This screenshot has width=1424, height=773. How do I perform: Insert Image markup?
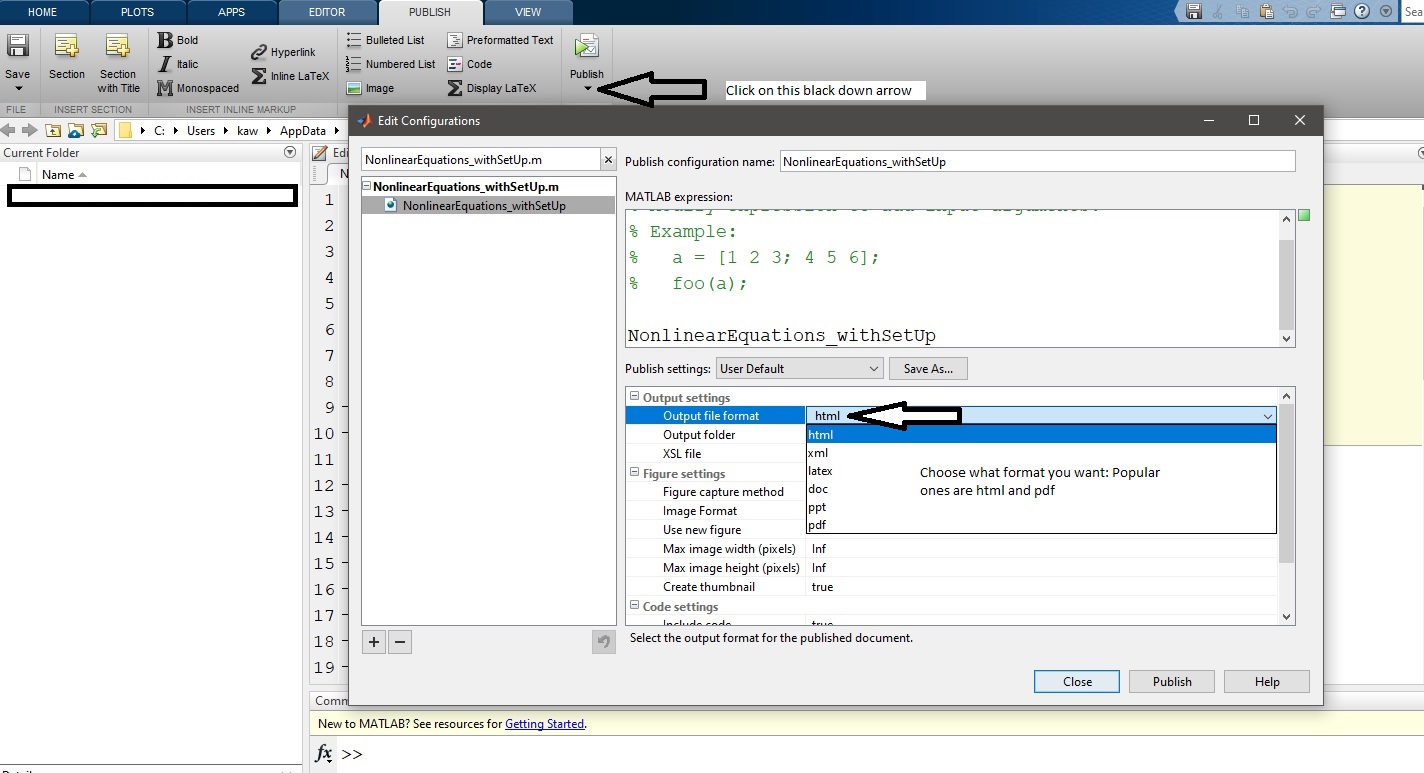point(370,88)
